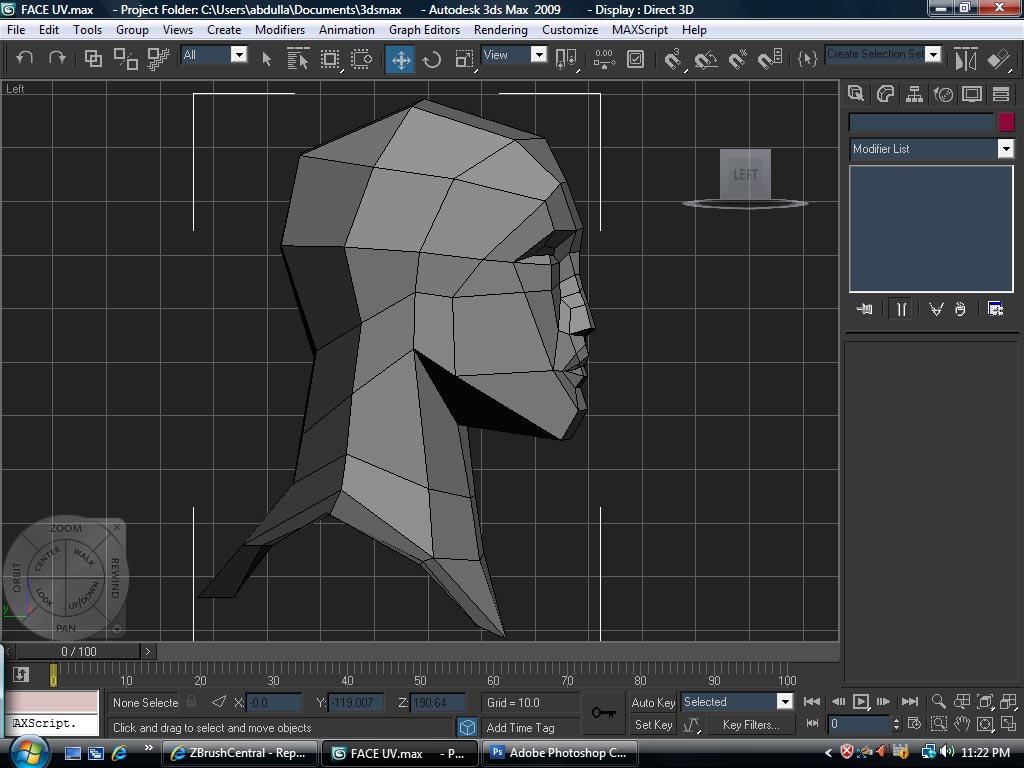Click the Set Keys key icon button

(603, 712)
